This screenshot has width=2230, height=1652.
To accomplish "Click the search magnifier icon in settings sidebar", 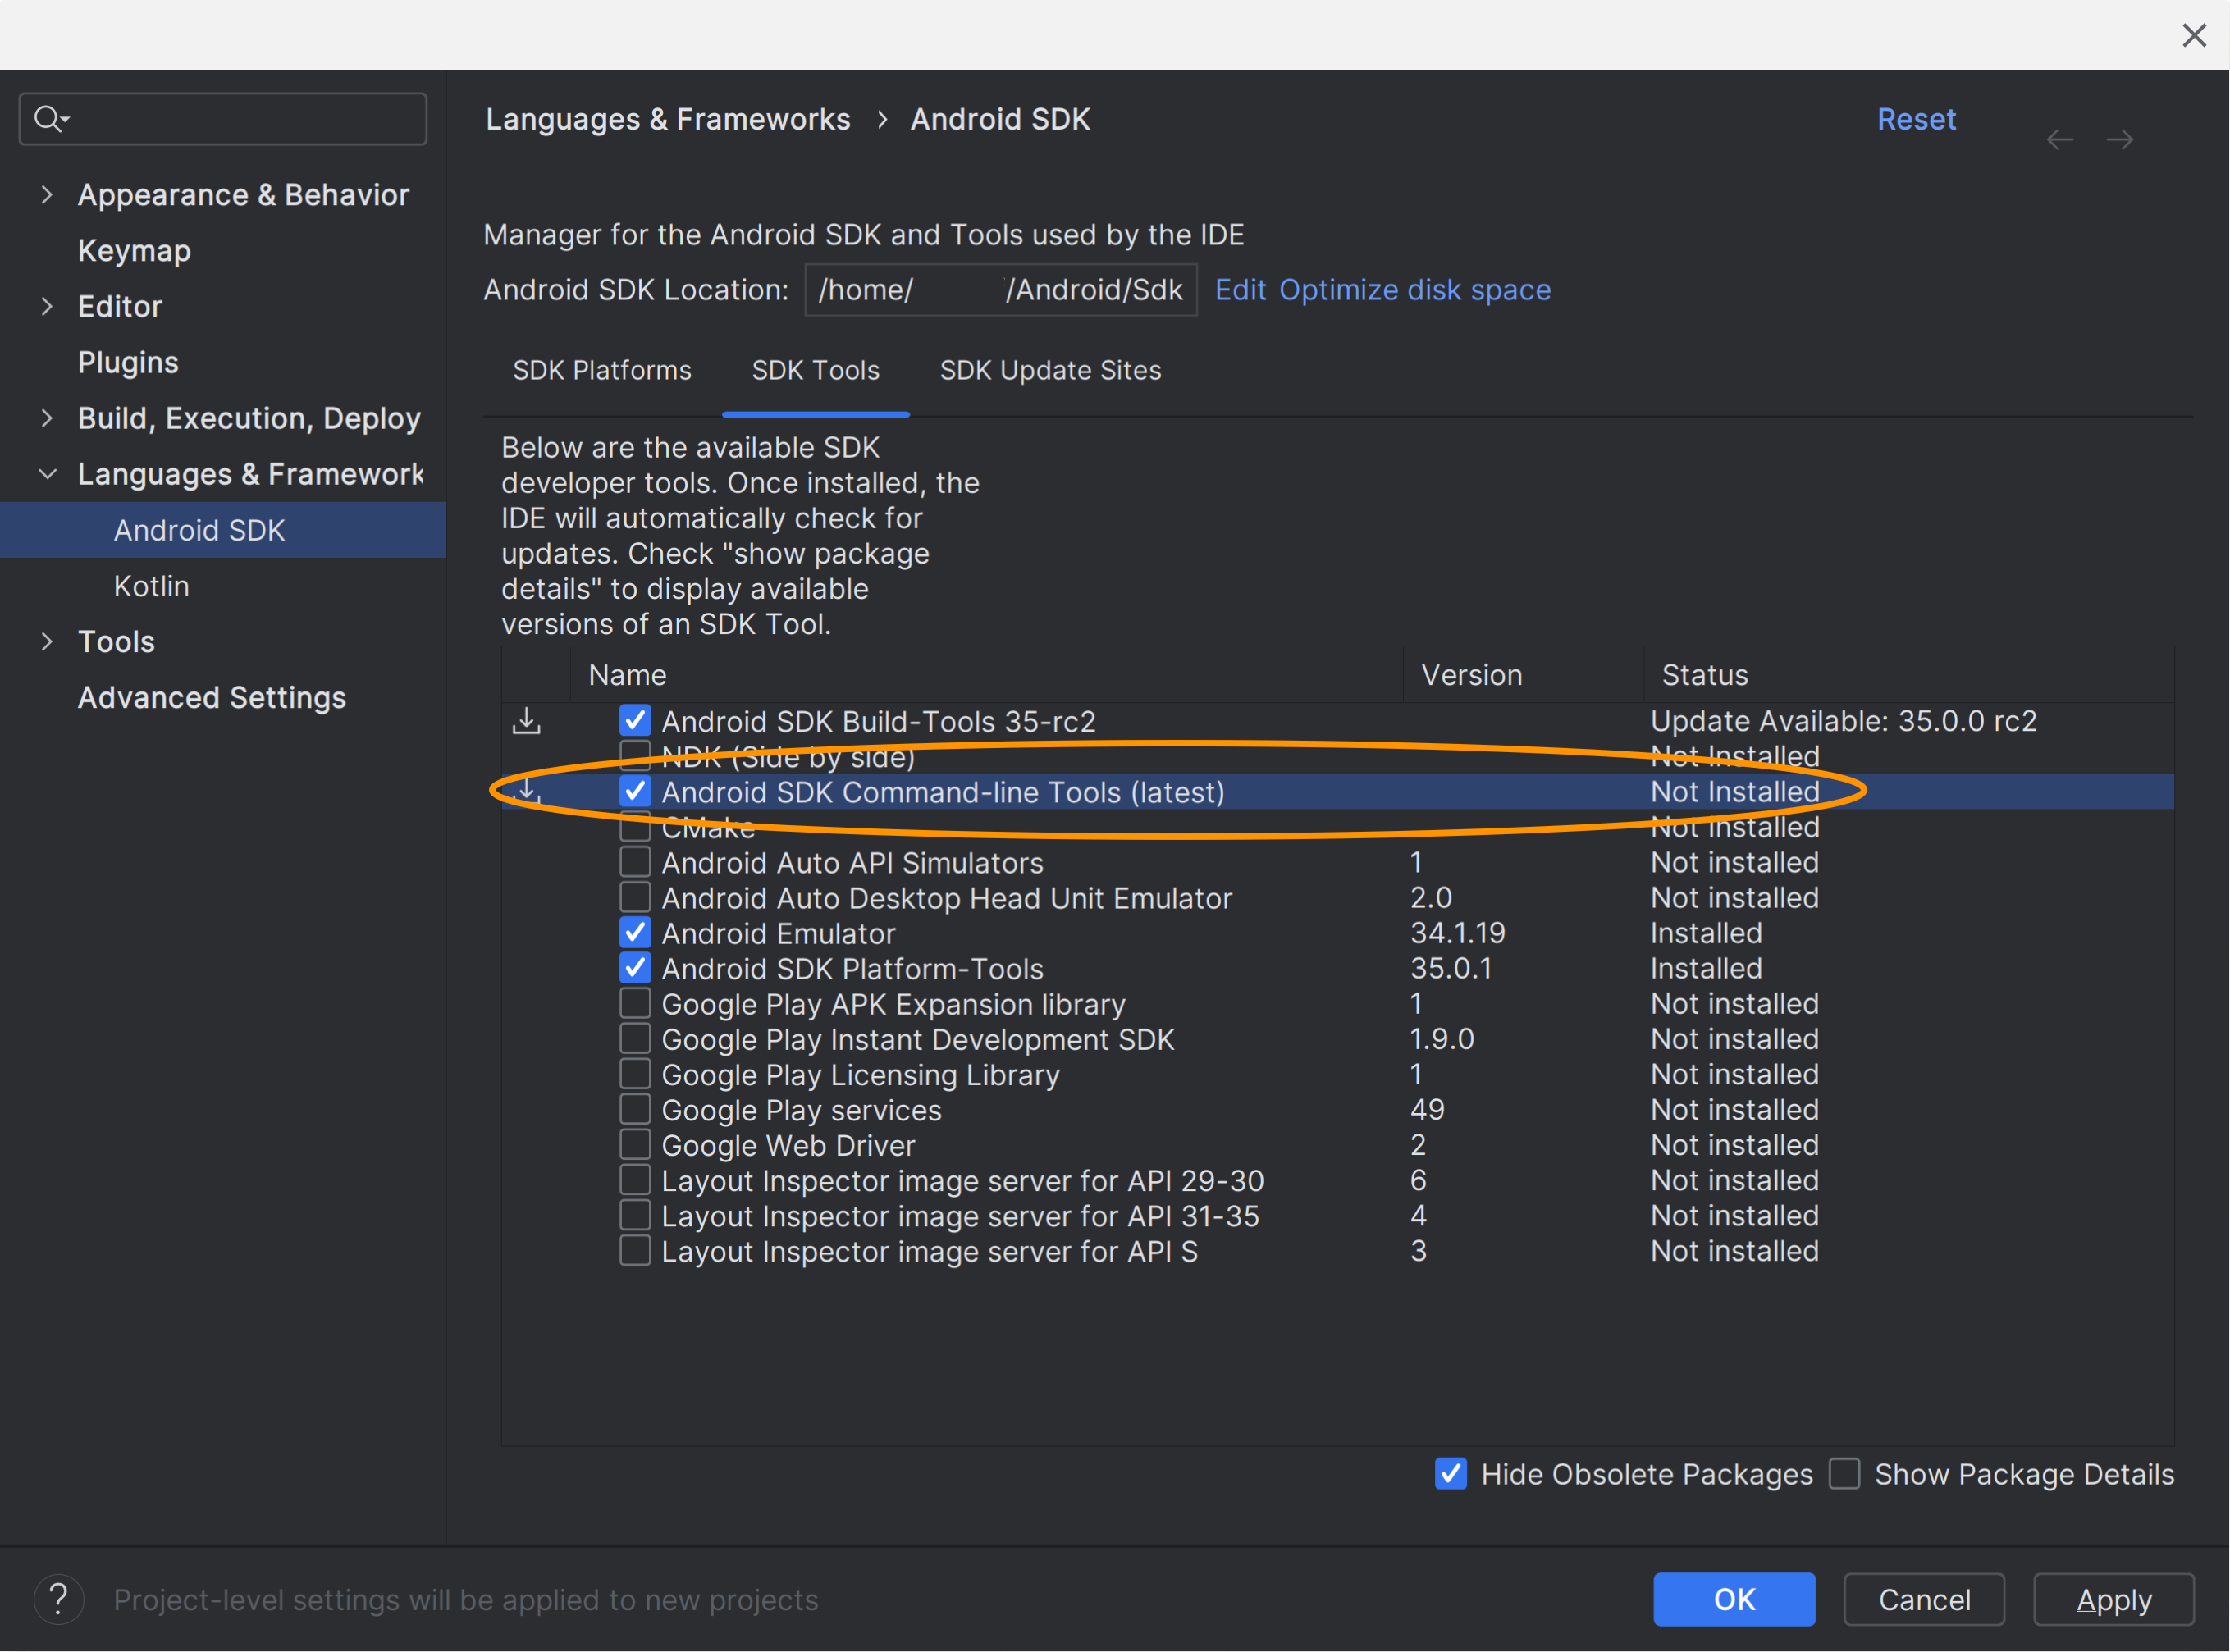I will pos(47,118).
